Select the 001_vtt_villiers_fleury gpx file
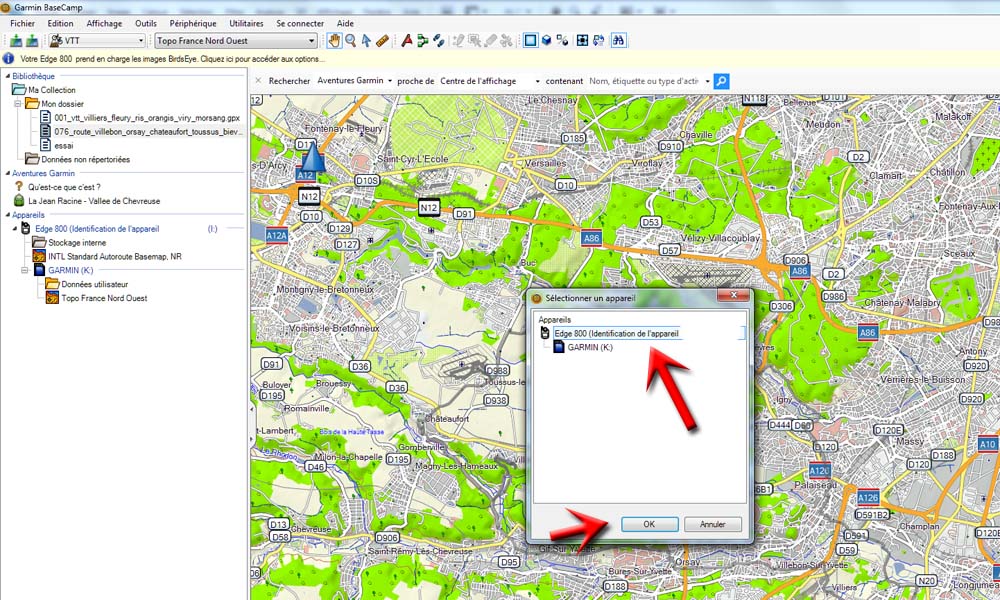Viewport: 1000px width, 600px height. coord(147,118)
